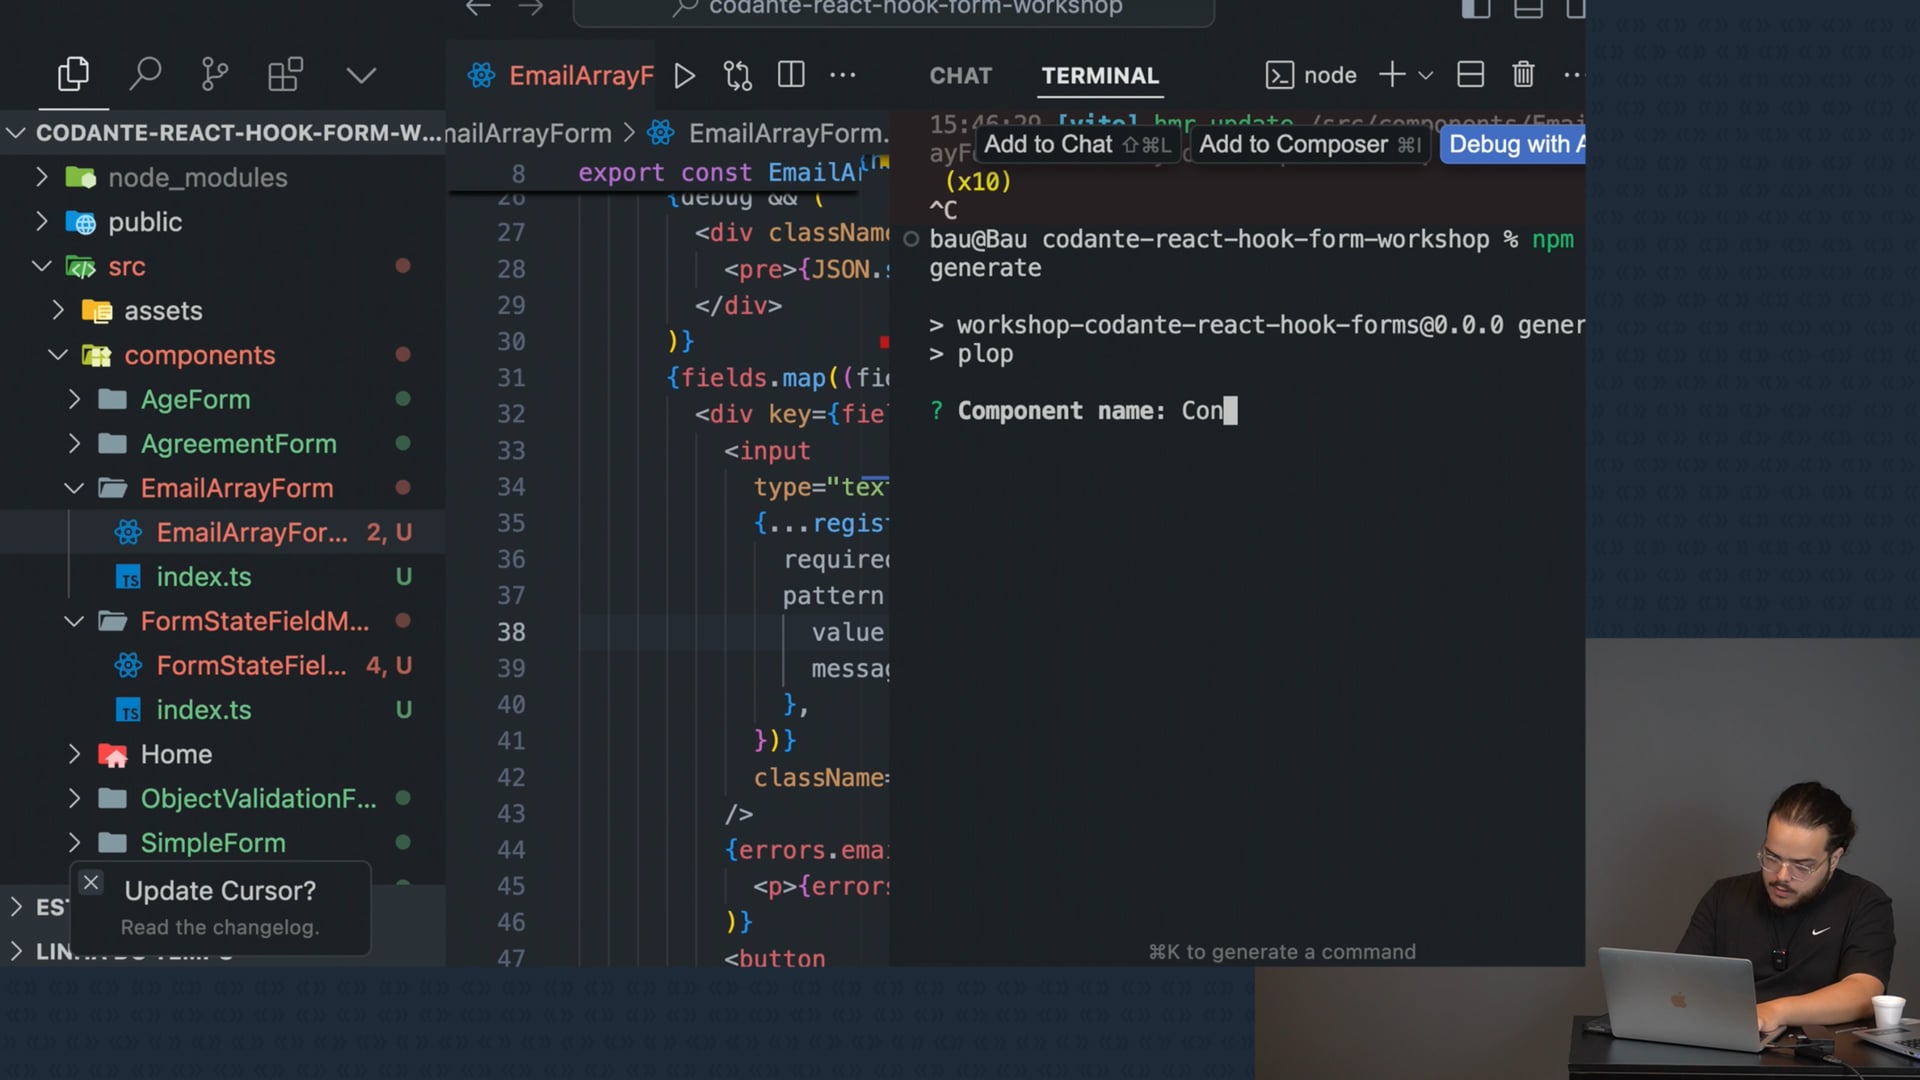Open the Explorer view icon
Viewport: 1920px width, 1080px height.
point(73,75)
